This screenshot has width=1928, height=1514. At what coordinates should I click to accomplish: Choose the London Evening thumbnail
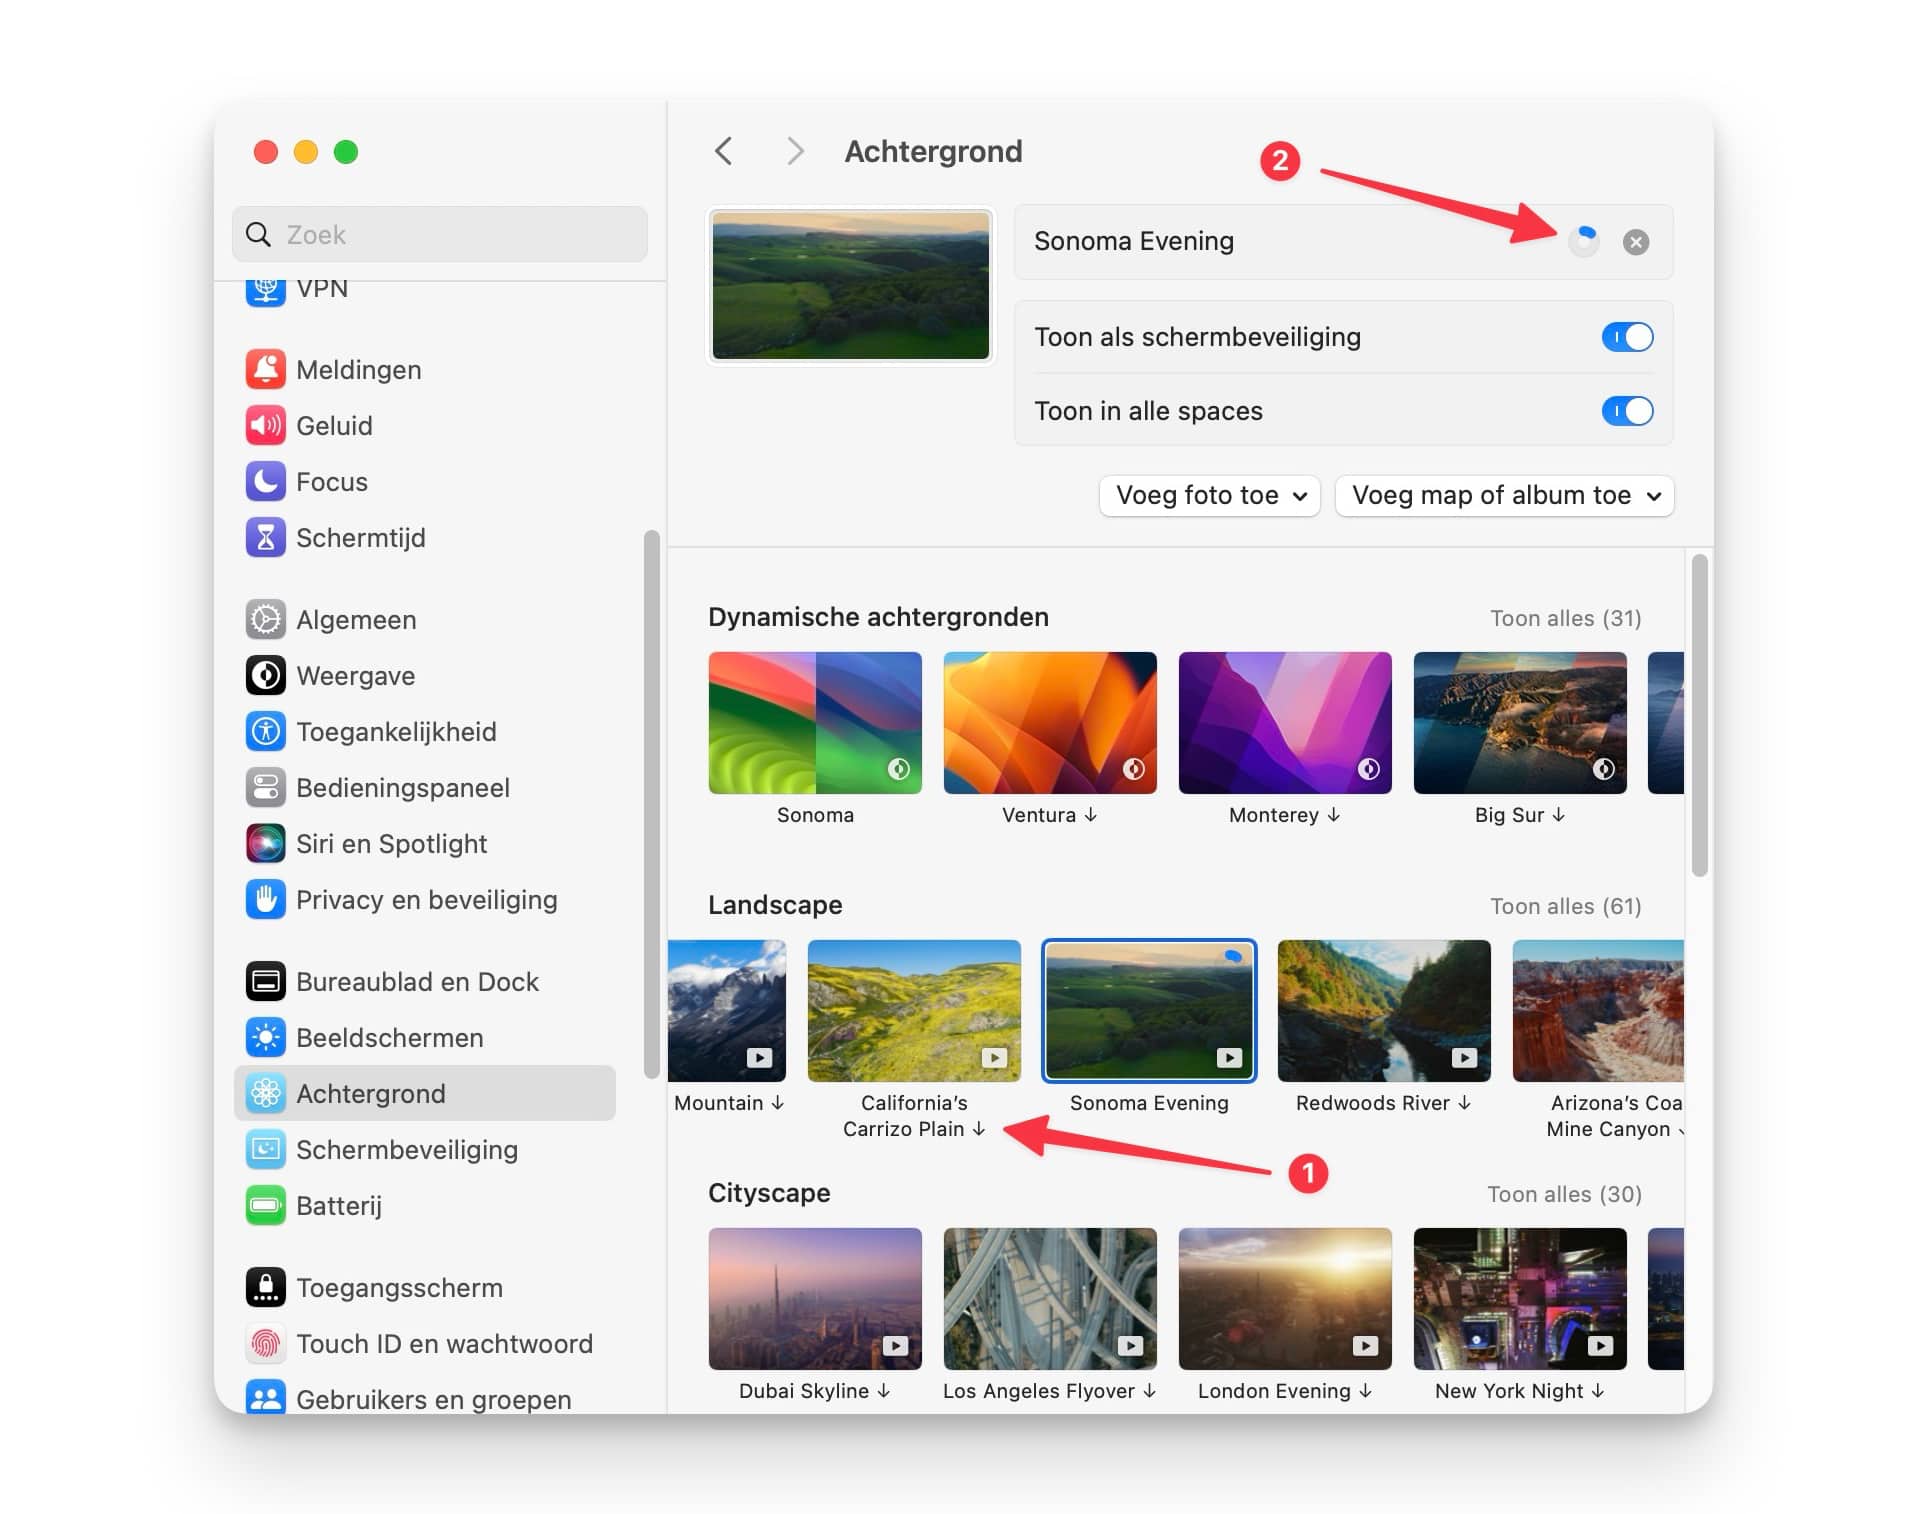(1285, 1299)
